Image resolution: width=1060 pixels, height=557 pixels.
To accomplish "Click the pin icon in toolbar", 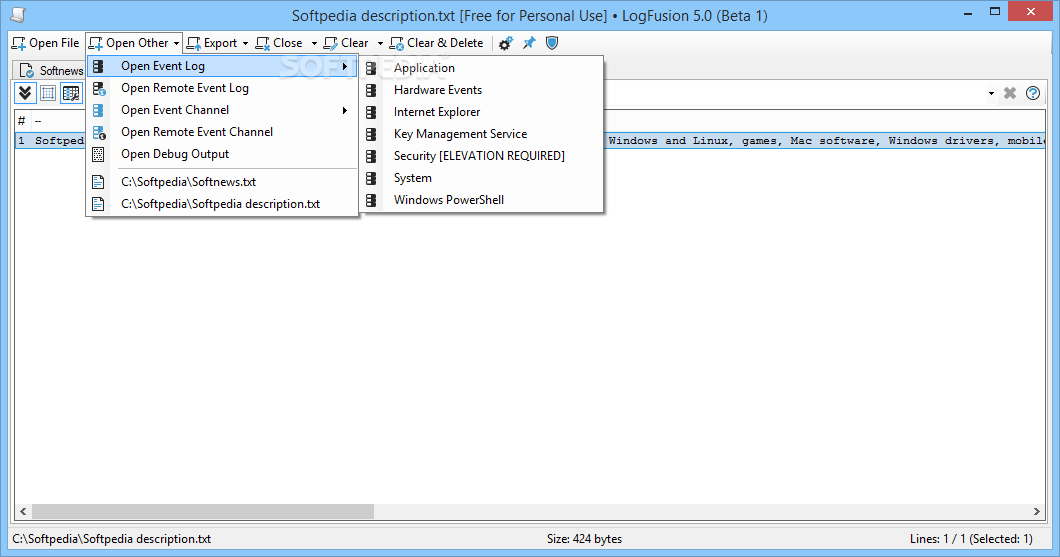I will [529, 43].
